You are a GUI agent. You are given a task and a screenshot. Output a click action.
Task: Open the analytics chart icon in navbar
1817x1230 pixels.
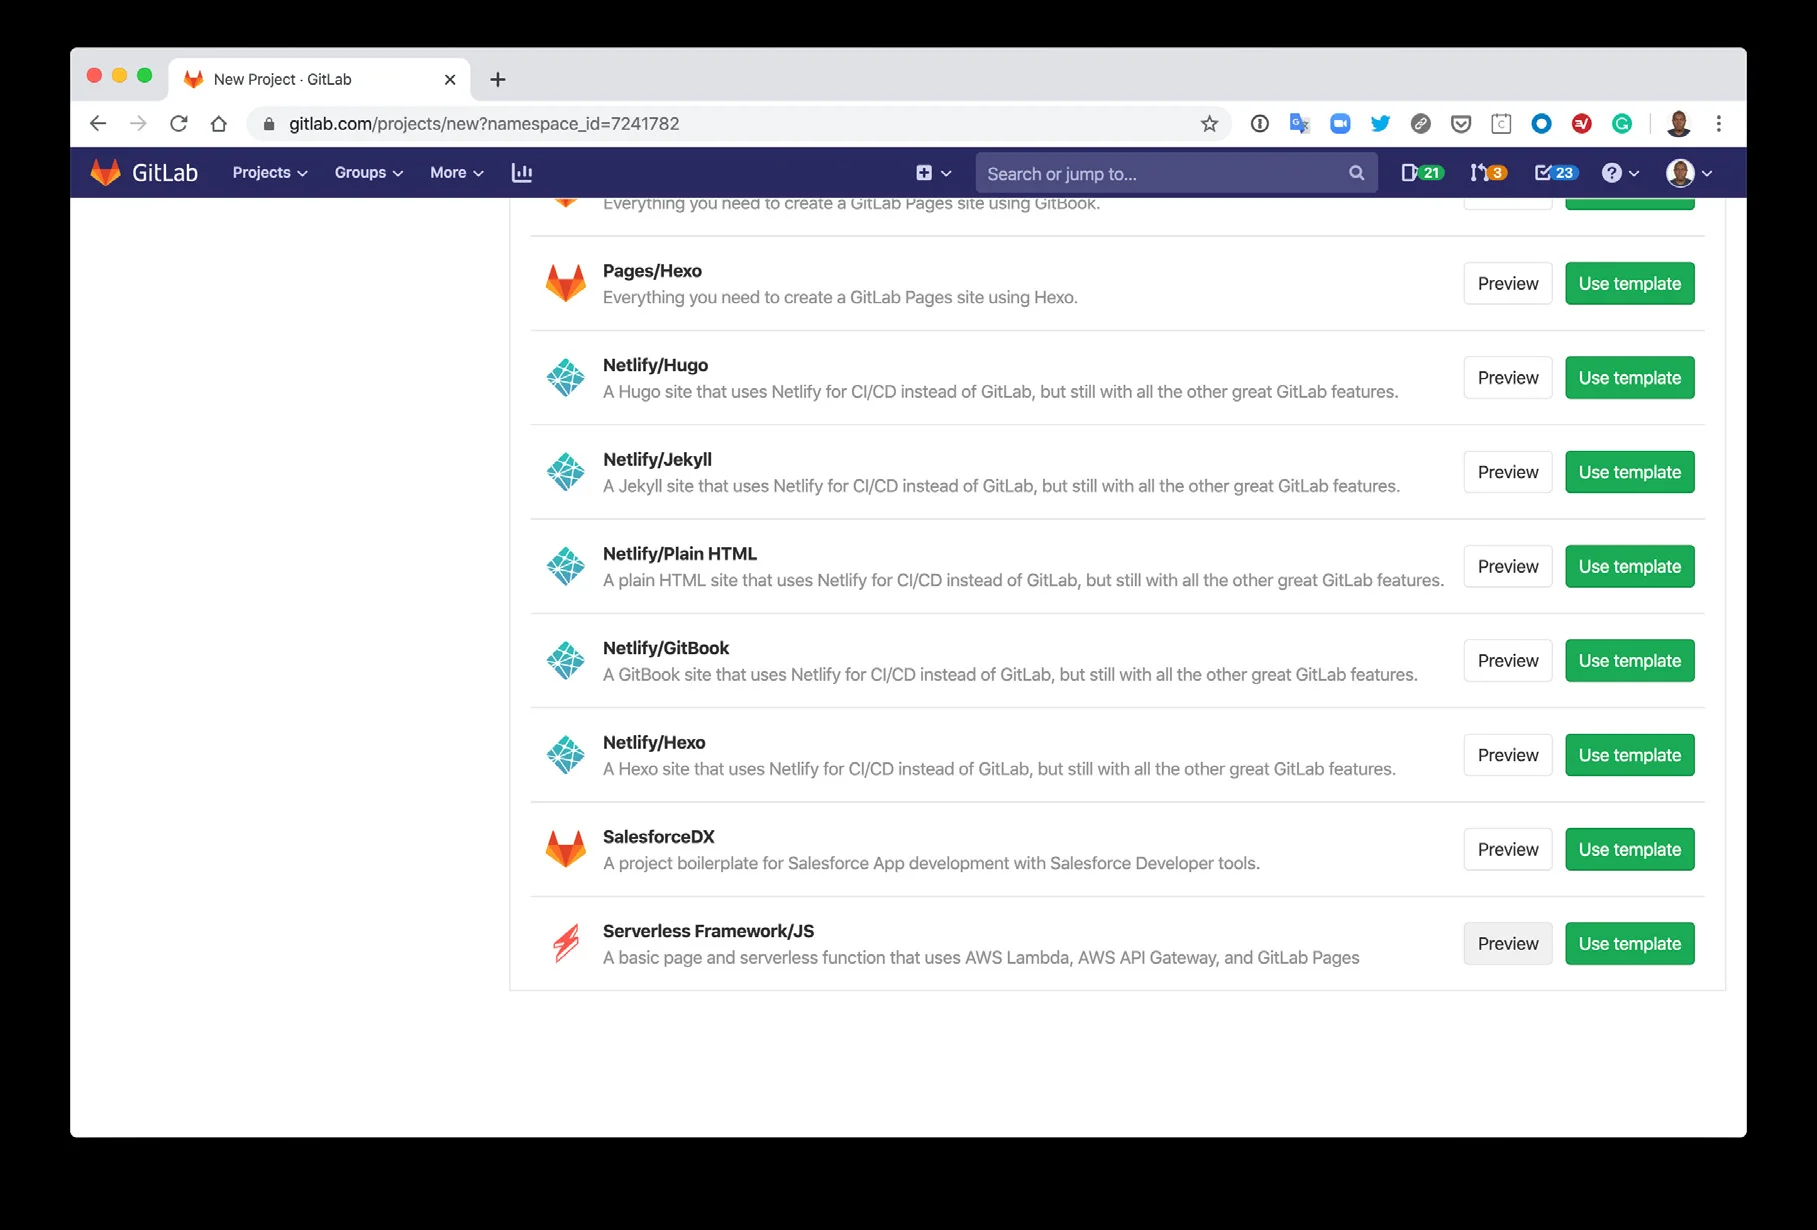point(521,173)
